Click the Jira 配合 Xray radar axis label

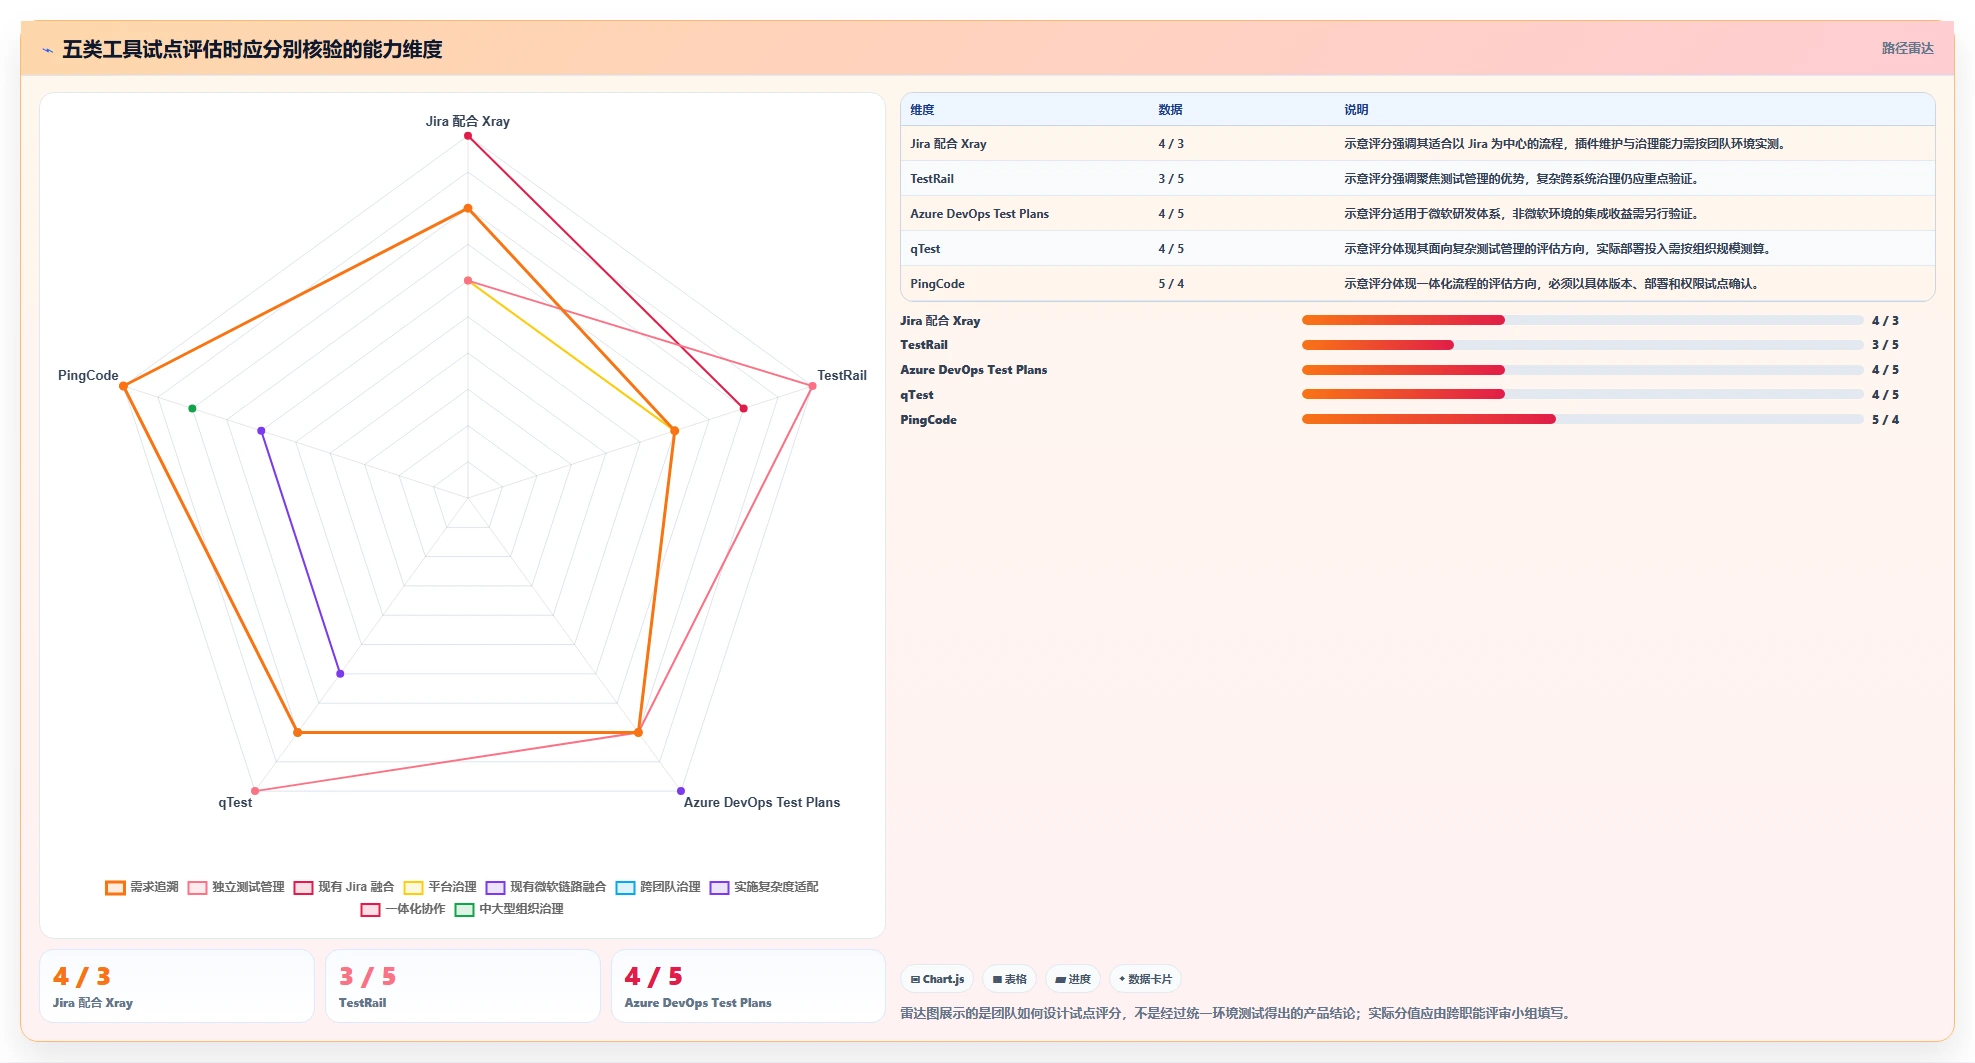coord(468,121)
